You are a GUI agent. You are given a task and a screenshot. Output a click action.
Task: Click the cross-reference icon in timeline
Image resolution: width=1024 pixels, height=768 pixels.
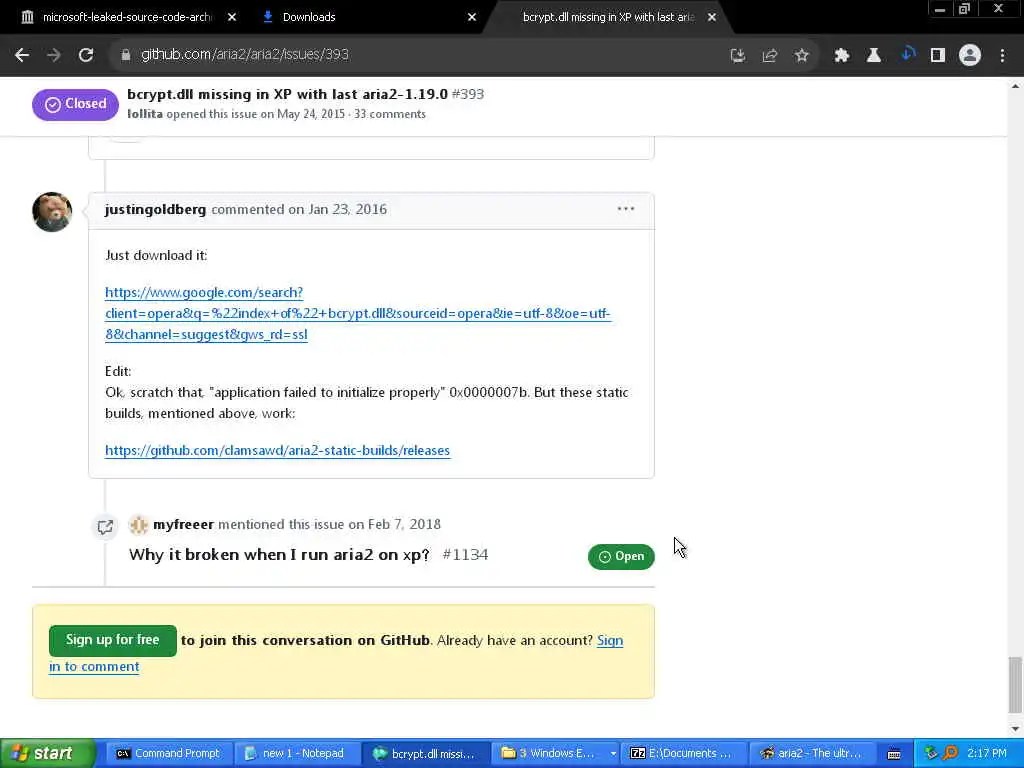[x=105, y=527]
